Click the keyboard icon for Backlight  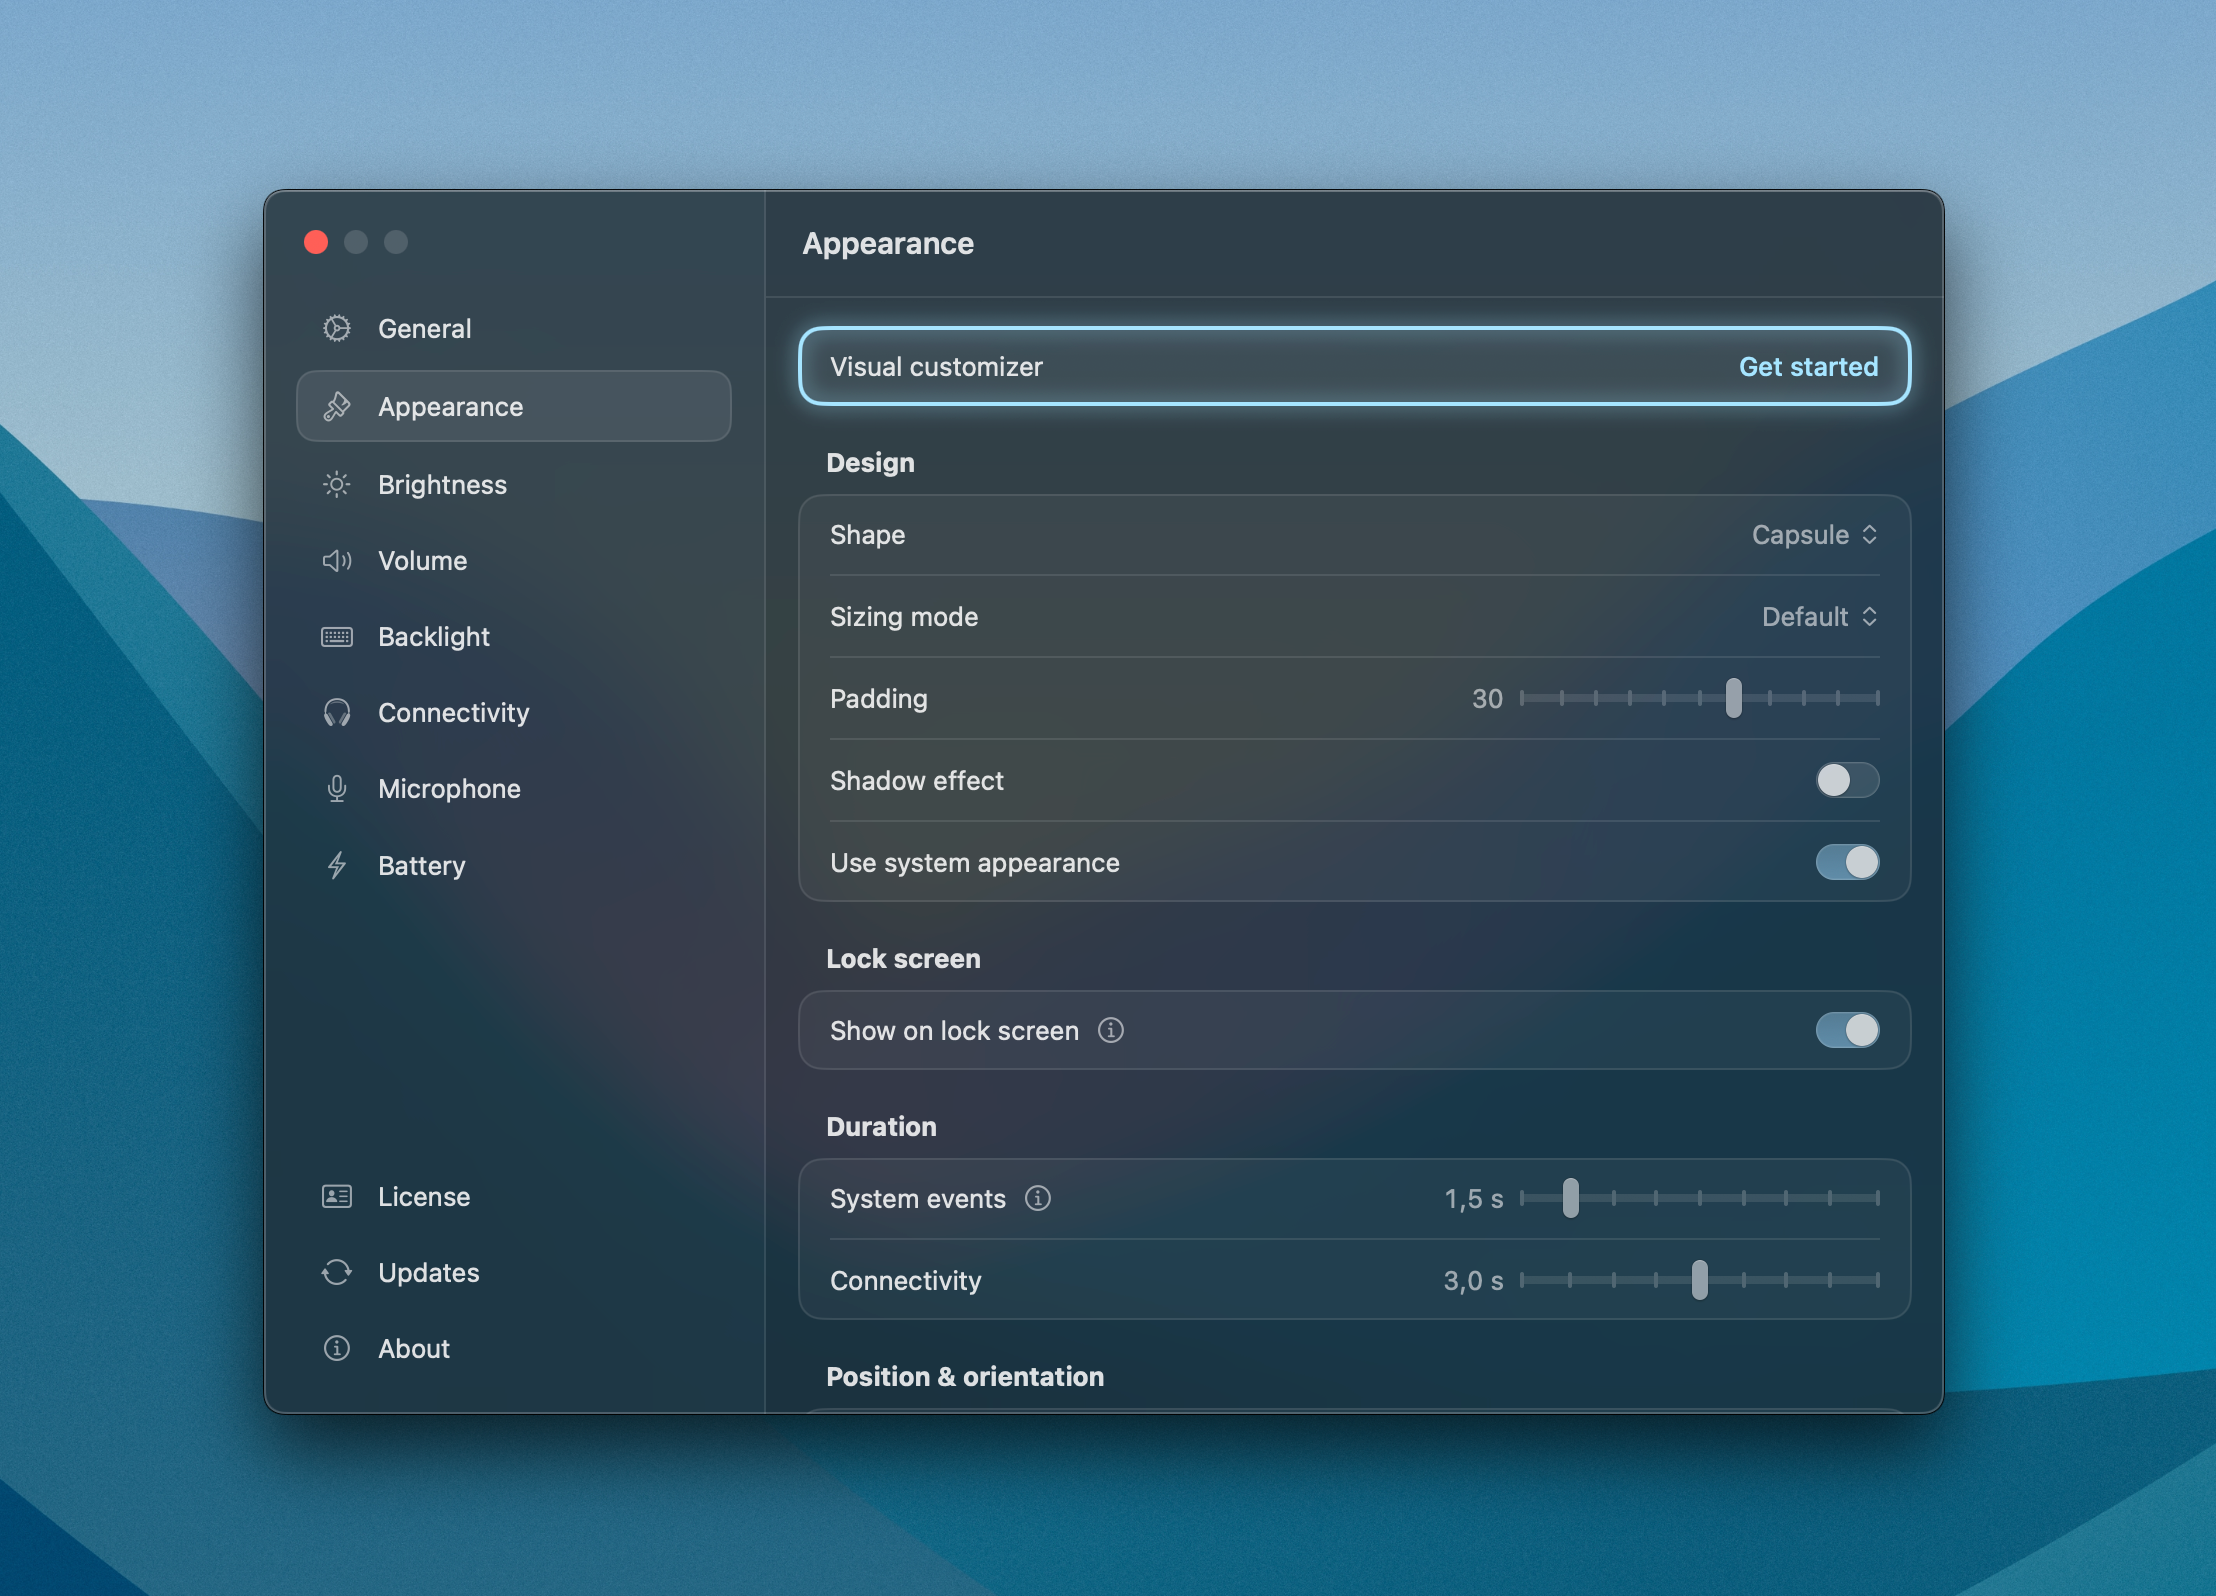coord(337,637)
